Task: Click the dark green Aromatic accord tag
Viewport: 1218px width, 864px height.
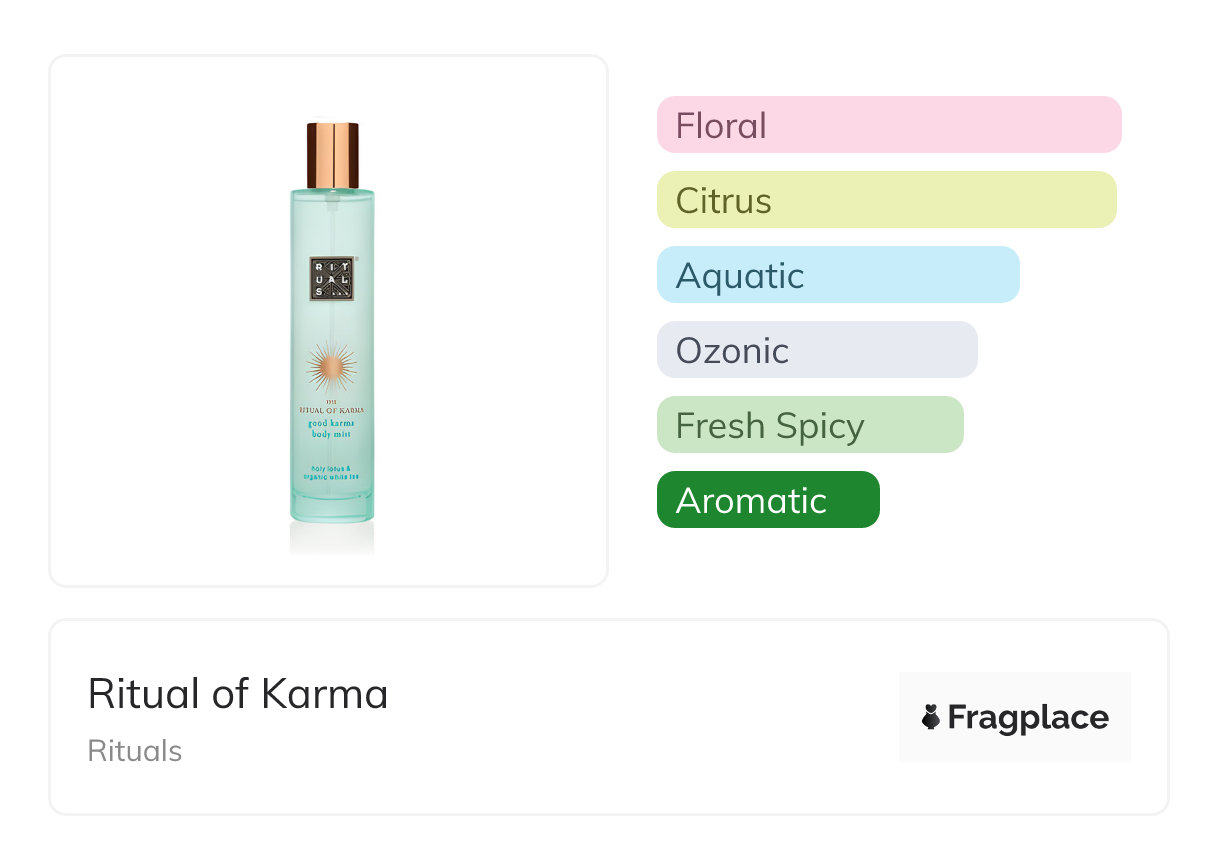Action: tap(767, 500)
